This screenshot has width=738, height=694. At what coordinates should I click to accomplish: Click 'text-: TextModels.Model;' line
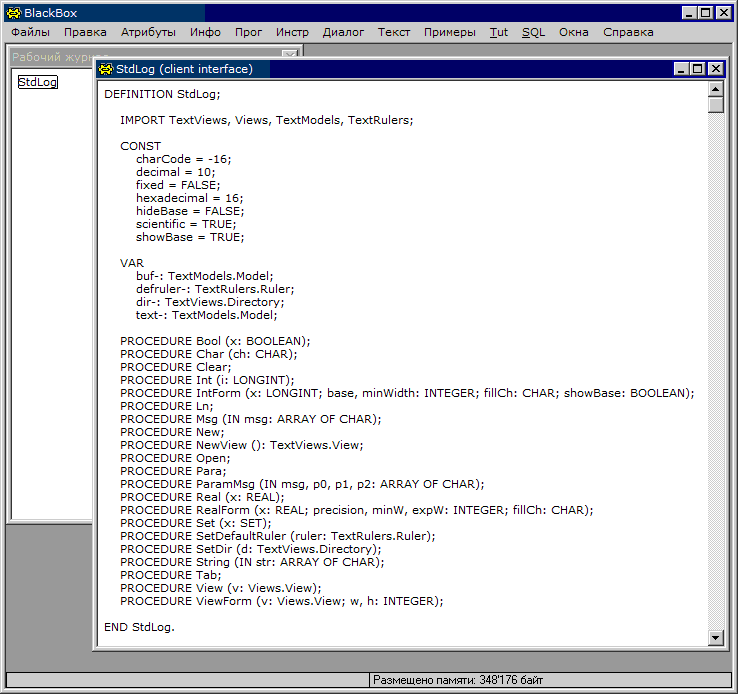pyautogui.click(x=207, y=315)
